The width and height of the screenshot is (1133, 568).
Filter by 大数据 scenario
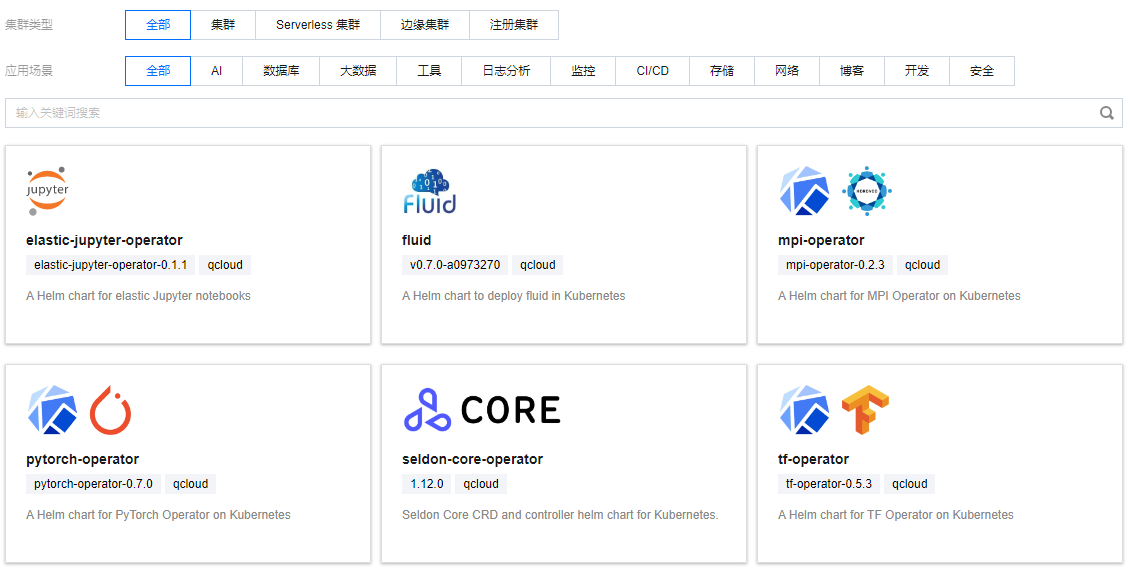pyautogui.click(x=358, y=71)
